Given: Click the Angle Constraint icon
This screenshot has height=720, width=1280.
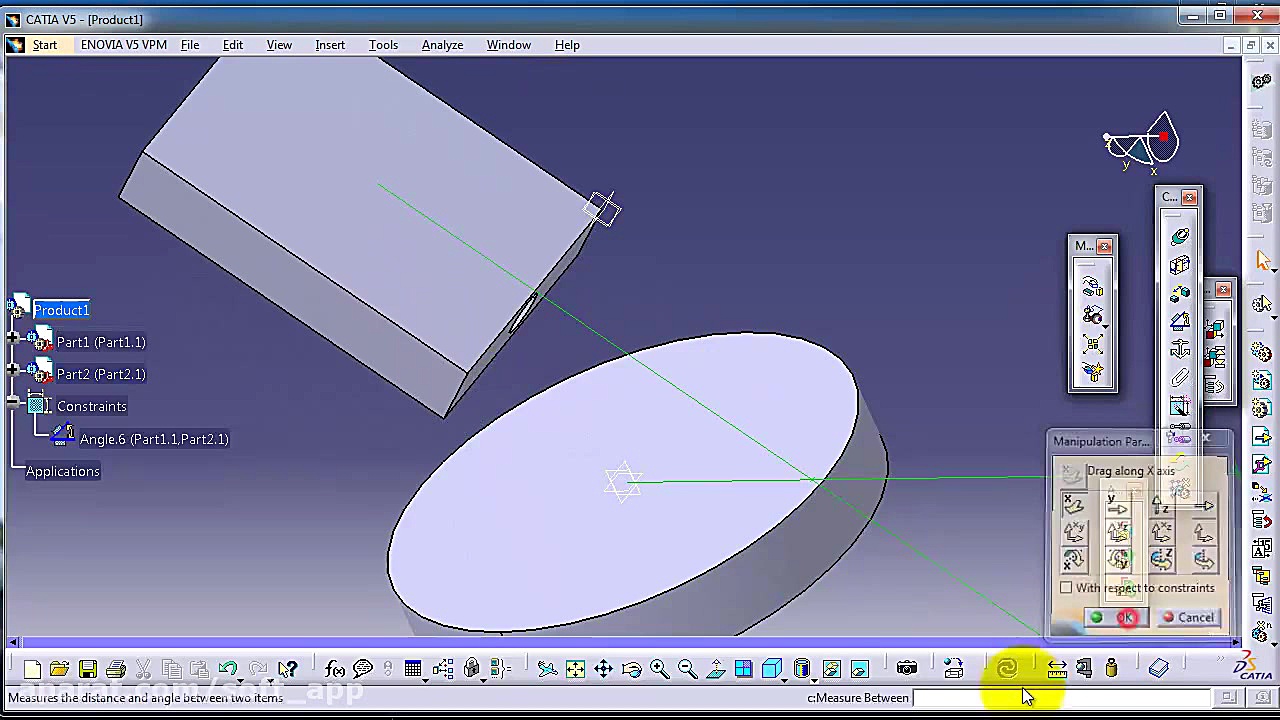Looking at the screenshot, I should point(1180,322).
